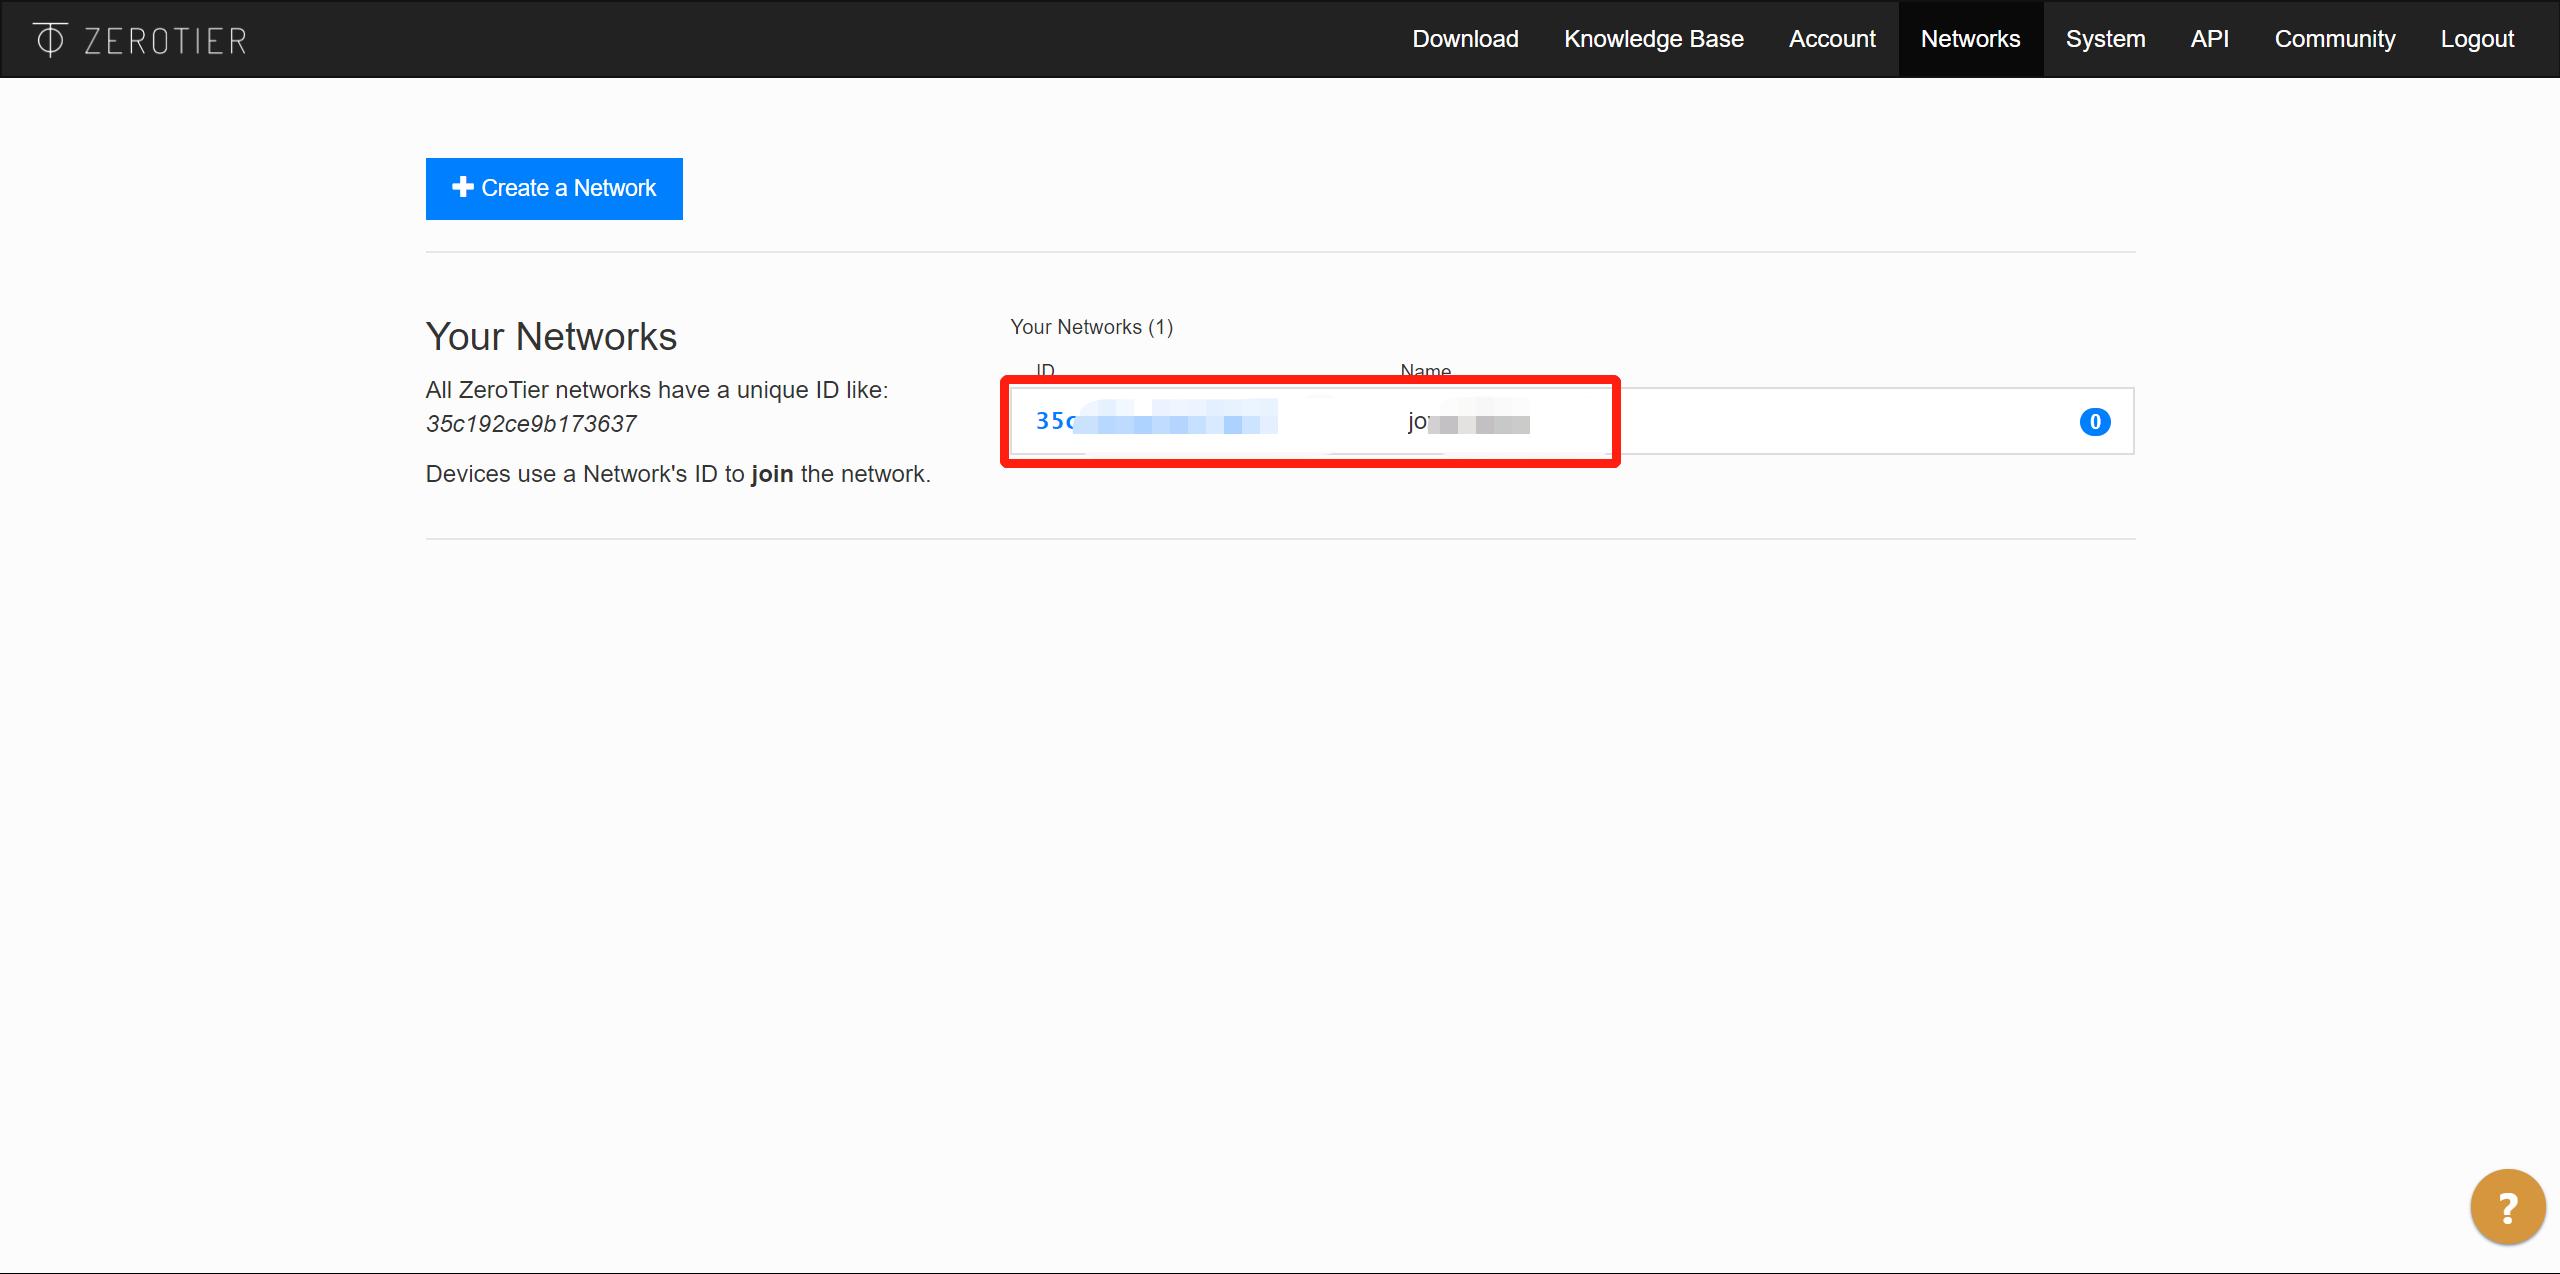Click the blue 0 member count badge
Image resolution: width=2560 pixels, height=1274 pixels.
pyautogui.click(x=2094, y=422)
